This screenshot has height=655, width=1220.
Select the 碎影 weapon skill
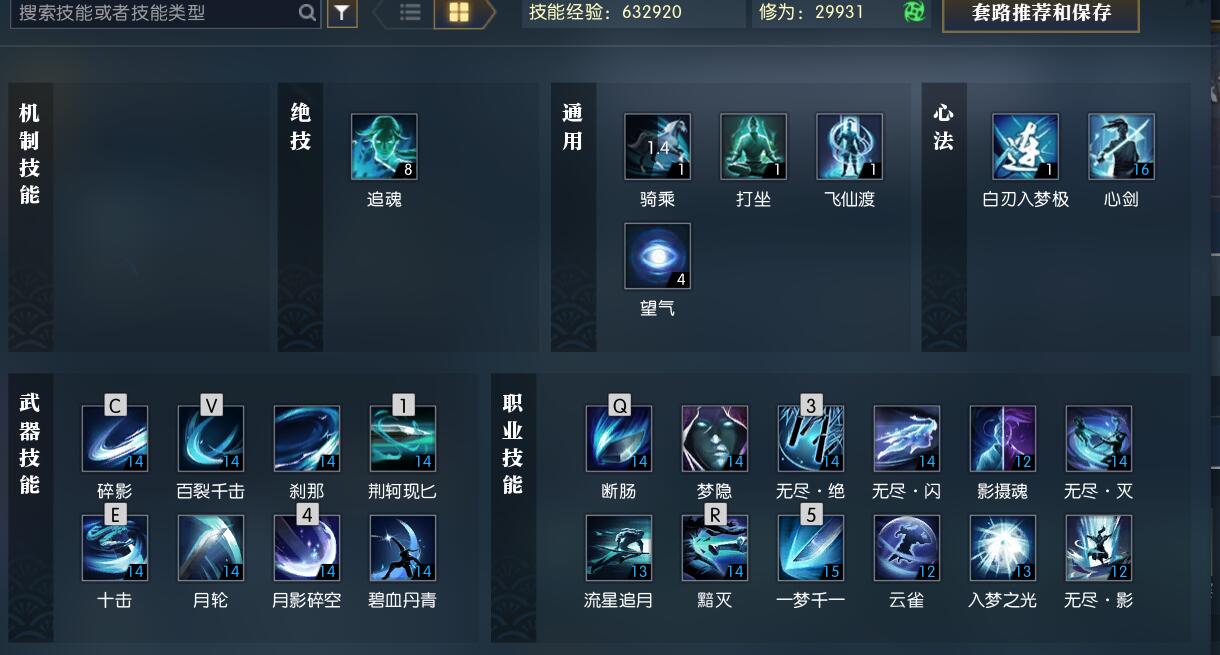[x=114, y=438]
